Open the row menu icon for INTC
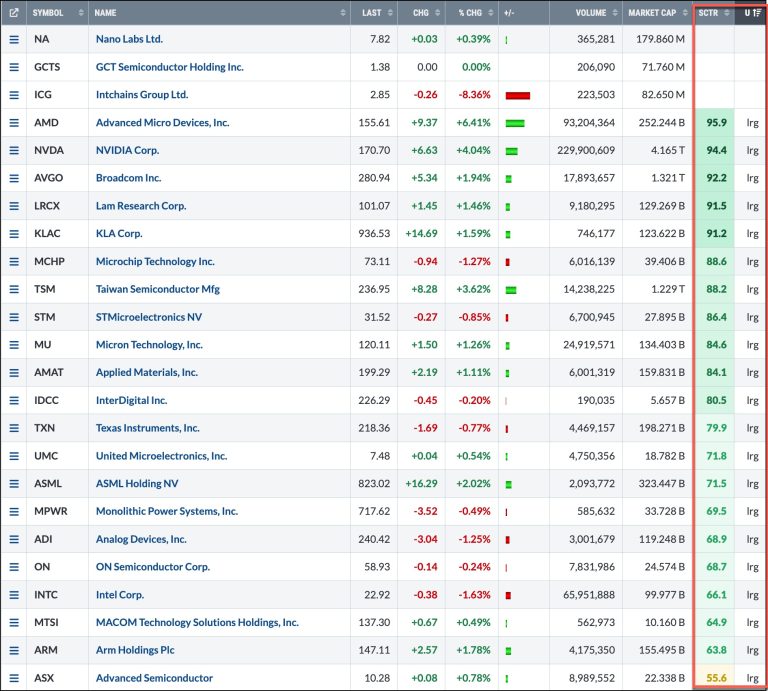Screen dimensions: 768x691 [x=14, y=594]
